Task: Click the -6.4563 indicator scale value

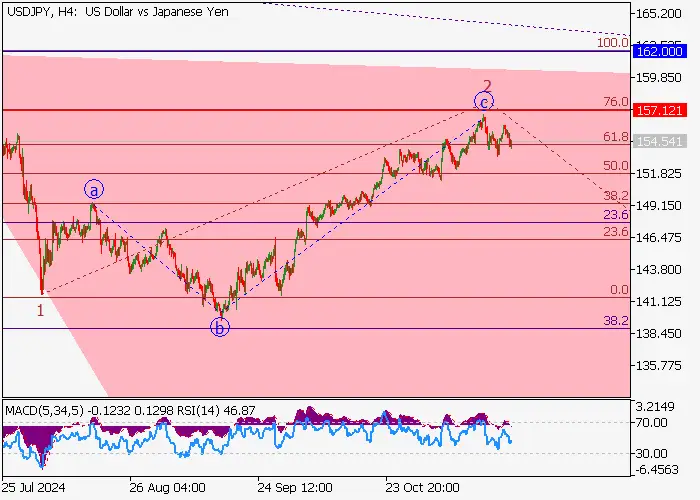Action: (658, 470)
